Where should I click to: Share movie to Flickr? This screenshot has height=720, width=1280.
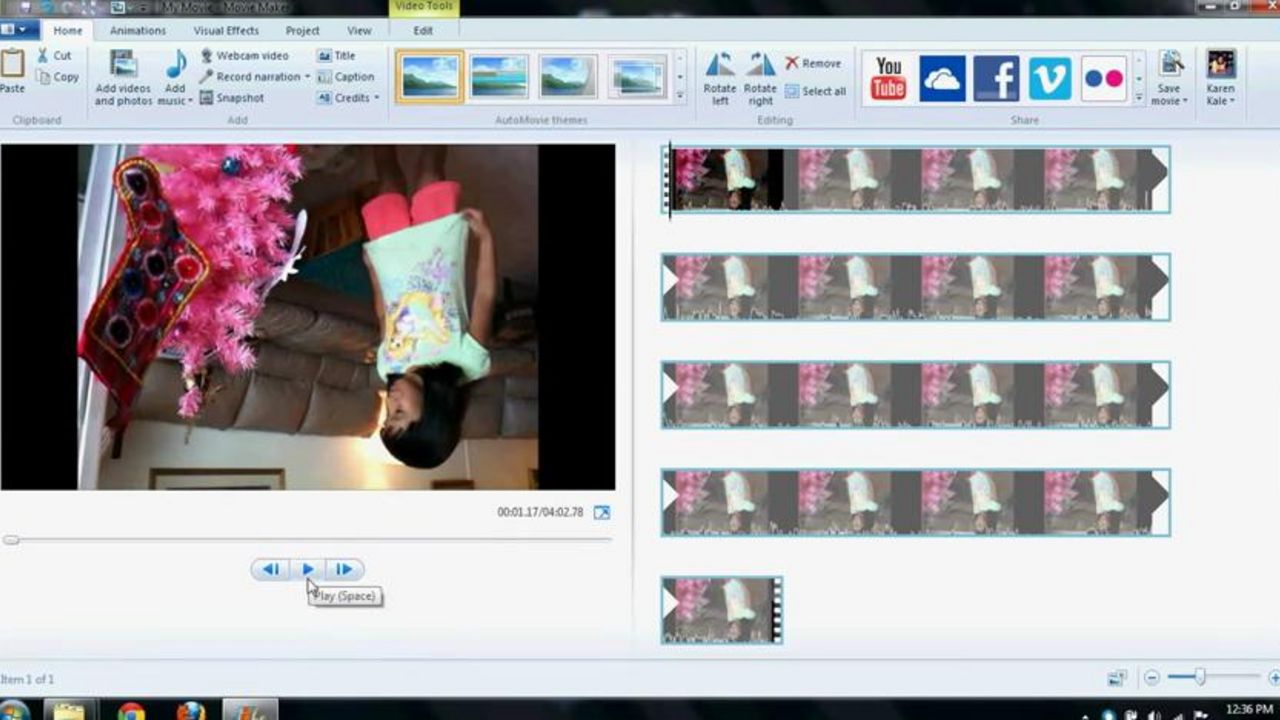(x=1104, y=78)
